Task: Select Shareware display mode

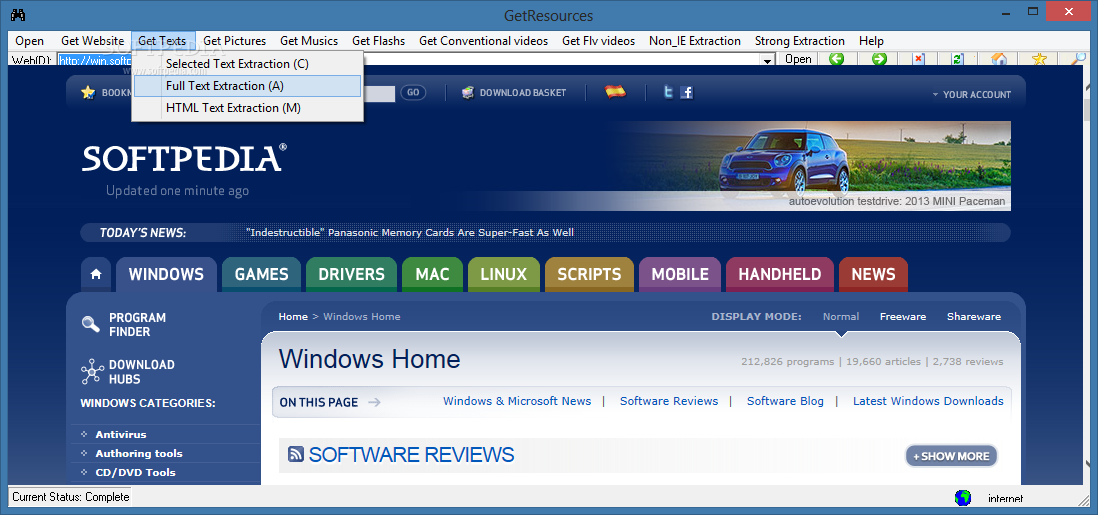Action: pos(973,317)
